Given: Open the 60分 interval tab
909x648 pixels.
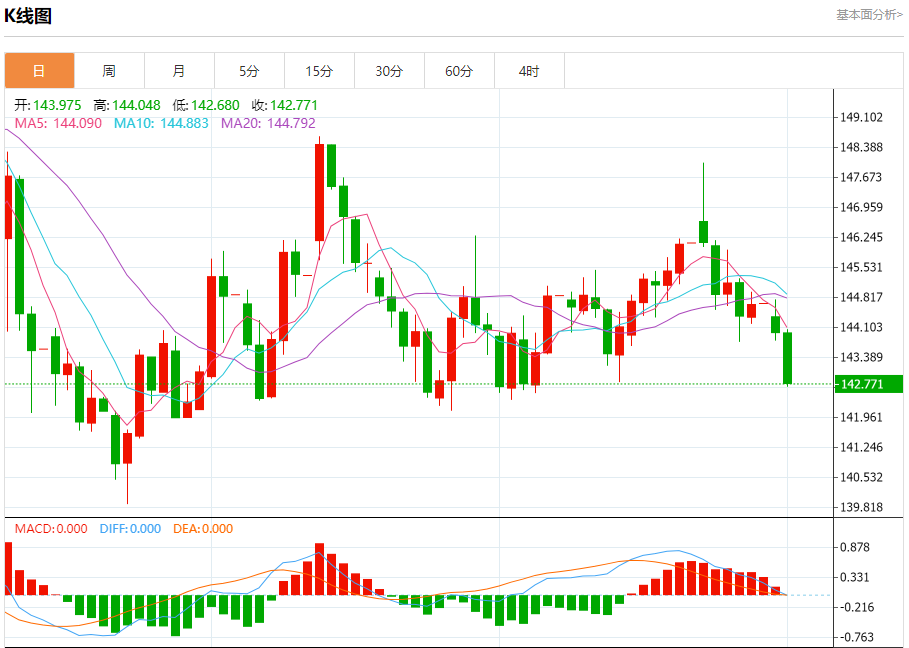Looking at the screenshot, I should click(x=459, y=71).
